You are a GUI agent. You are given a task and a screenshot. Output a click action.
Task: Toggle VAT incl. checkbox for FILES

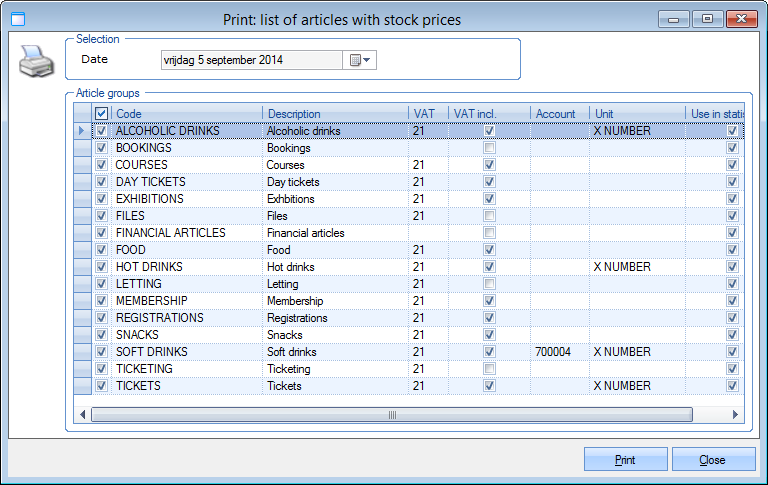point(489,216)
